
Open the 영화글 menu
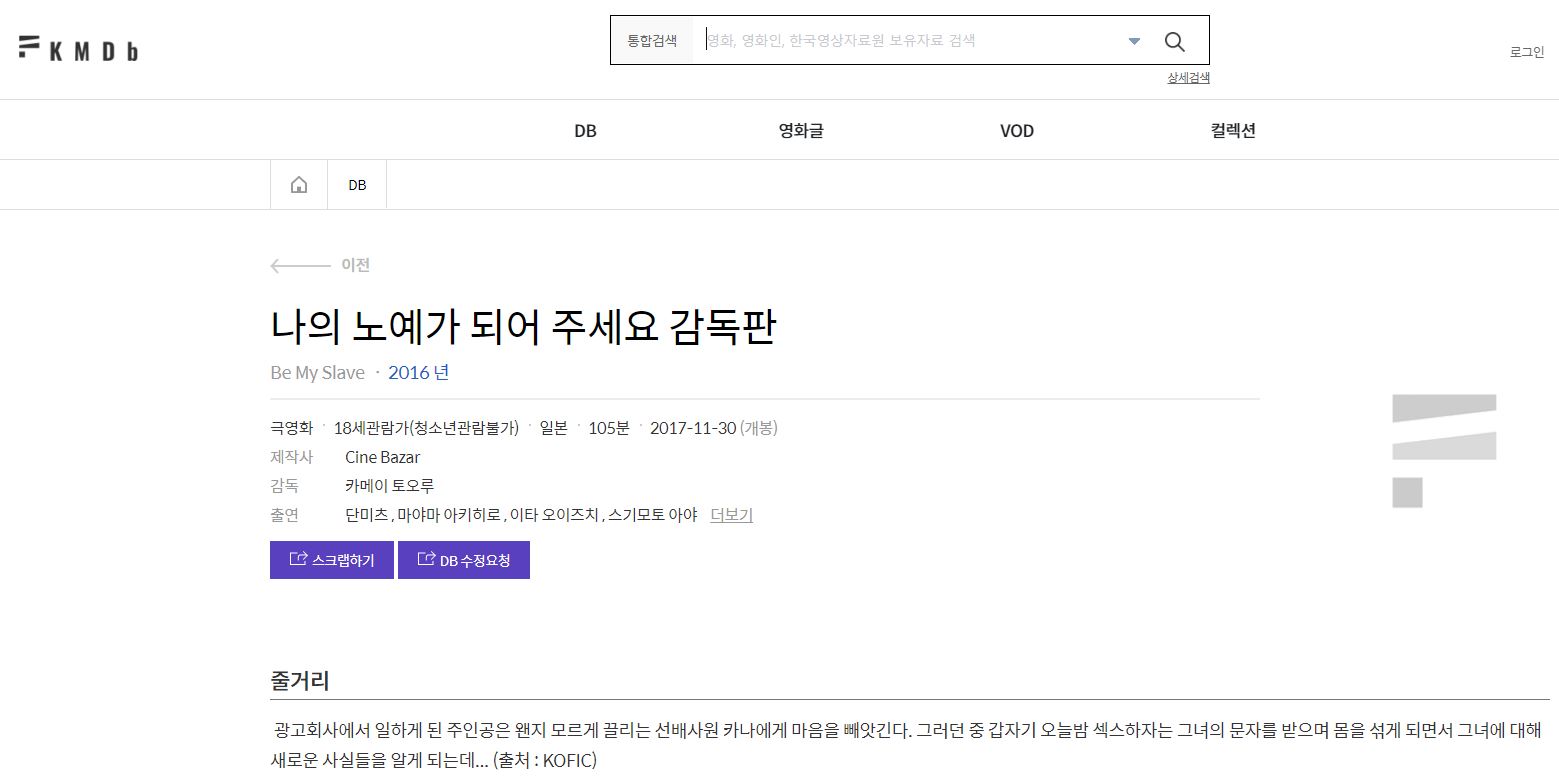coord(801,131)
